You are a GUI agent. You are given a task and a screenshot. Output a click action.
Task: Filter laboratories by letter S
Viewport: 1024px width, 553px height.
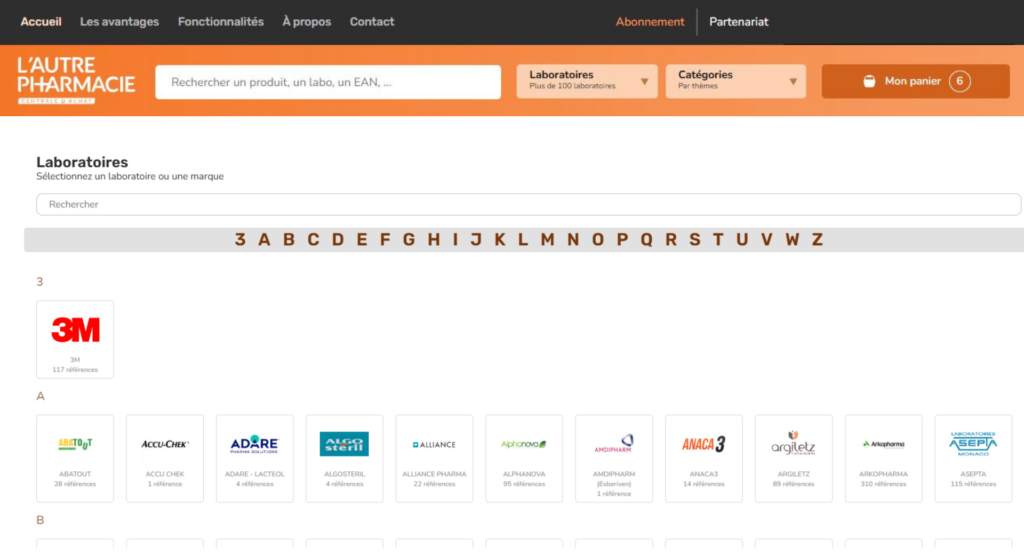click(694, 240)
